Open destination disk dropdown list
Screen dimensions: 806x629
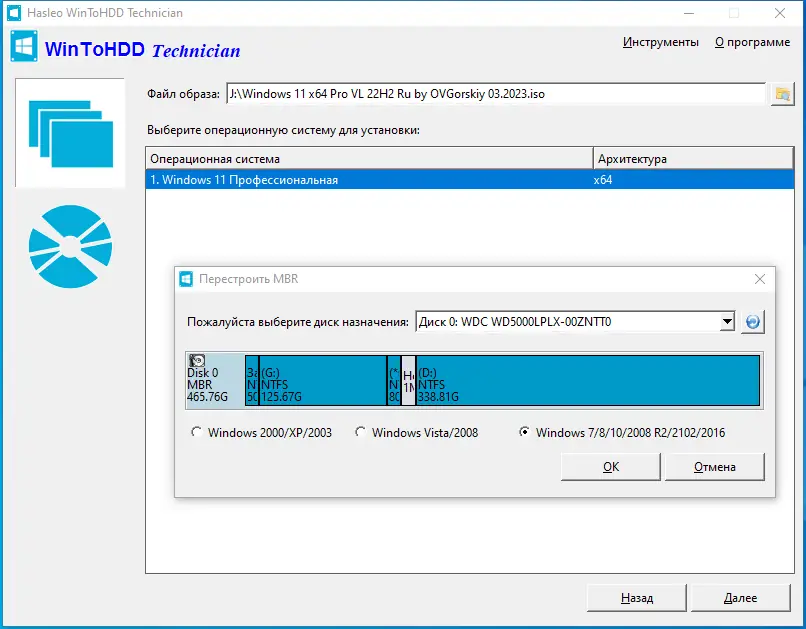[x=726, y=322]
